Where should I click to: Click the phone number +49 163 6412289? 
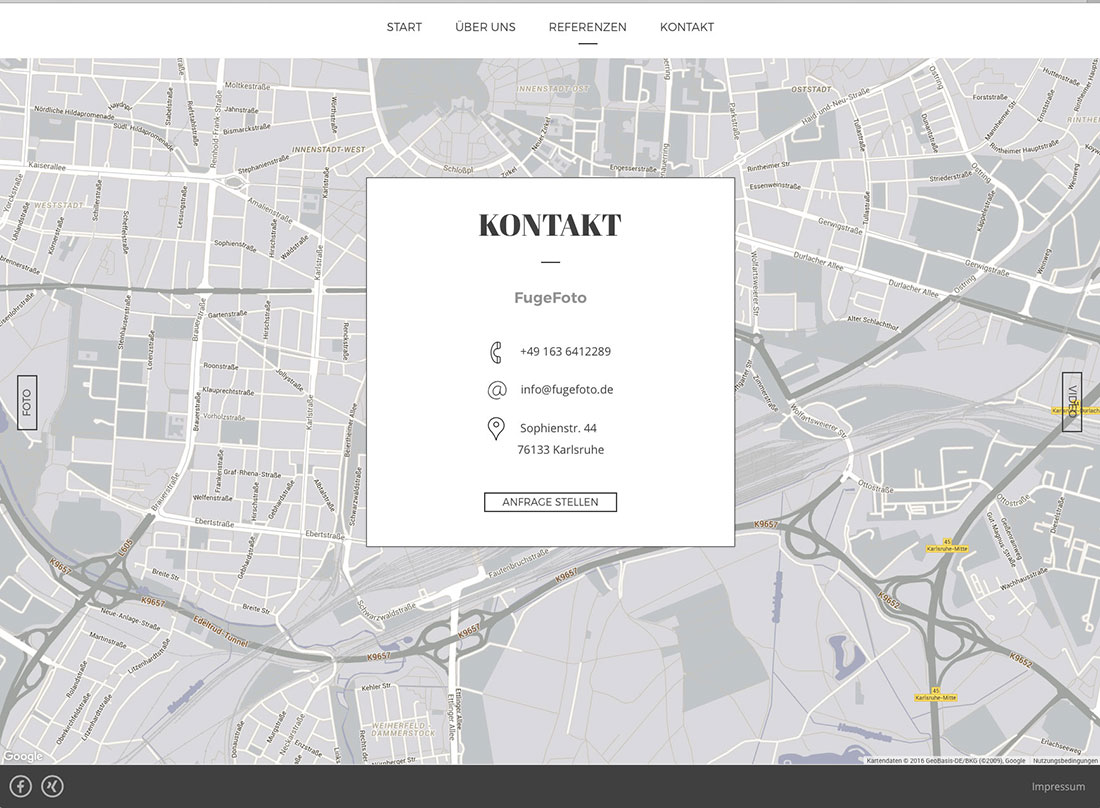click(x=565, y=352)
